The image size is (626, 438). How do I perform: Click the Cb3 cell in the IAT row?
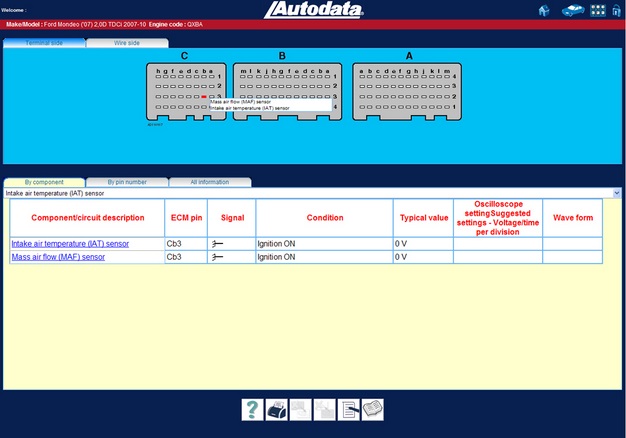[x=186, y=244]
